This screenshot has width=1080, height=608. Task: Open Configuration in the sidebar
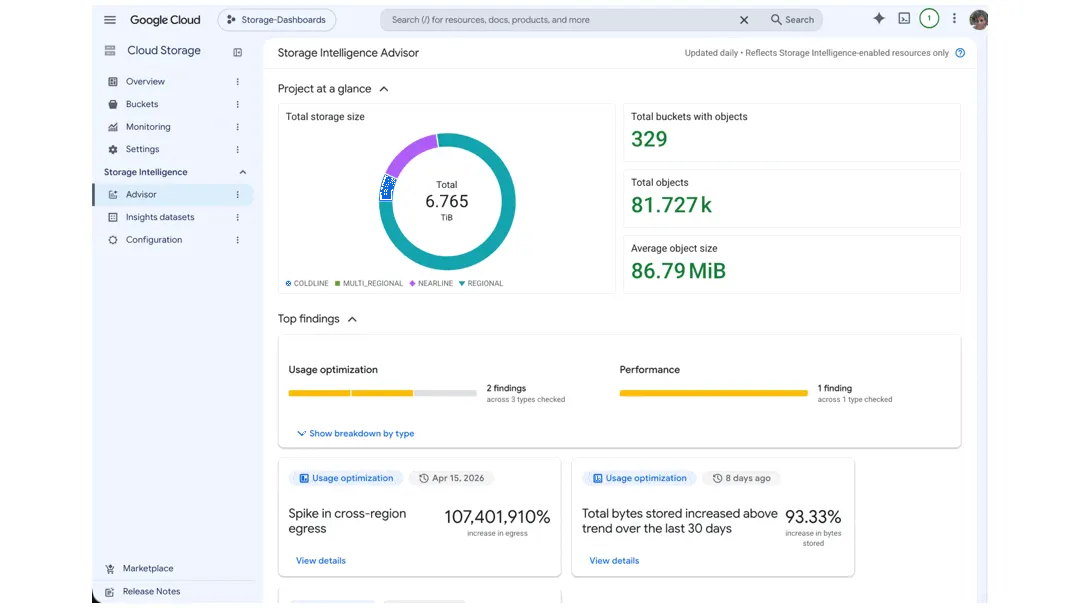[x=154, y=240]
